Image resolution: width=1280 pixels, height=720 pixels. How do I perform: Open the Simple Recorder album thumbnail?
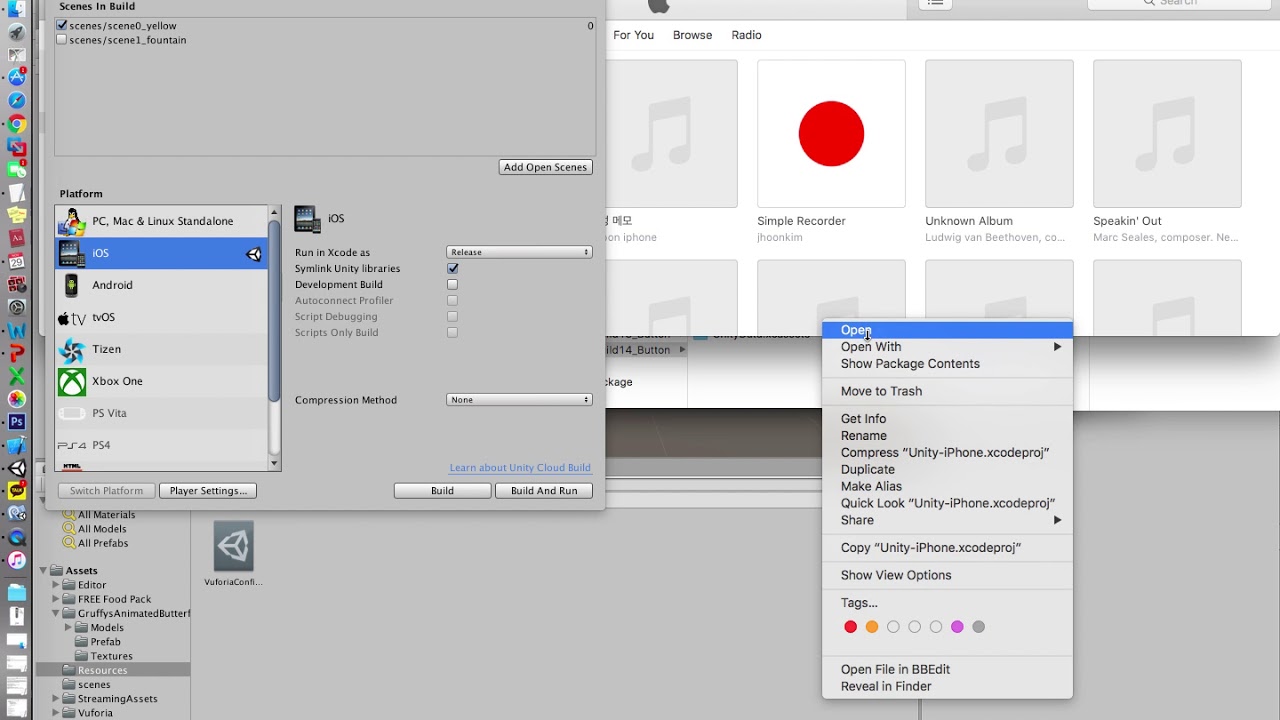click(x=831, y=134)
